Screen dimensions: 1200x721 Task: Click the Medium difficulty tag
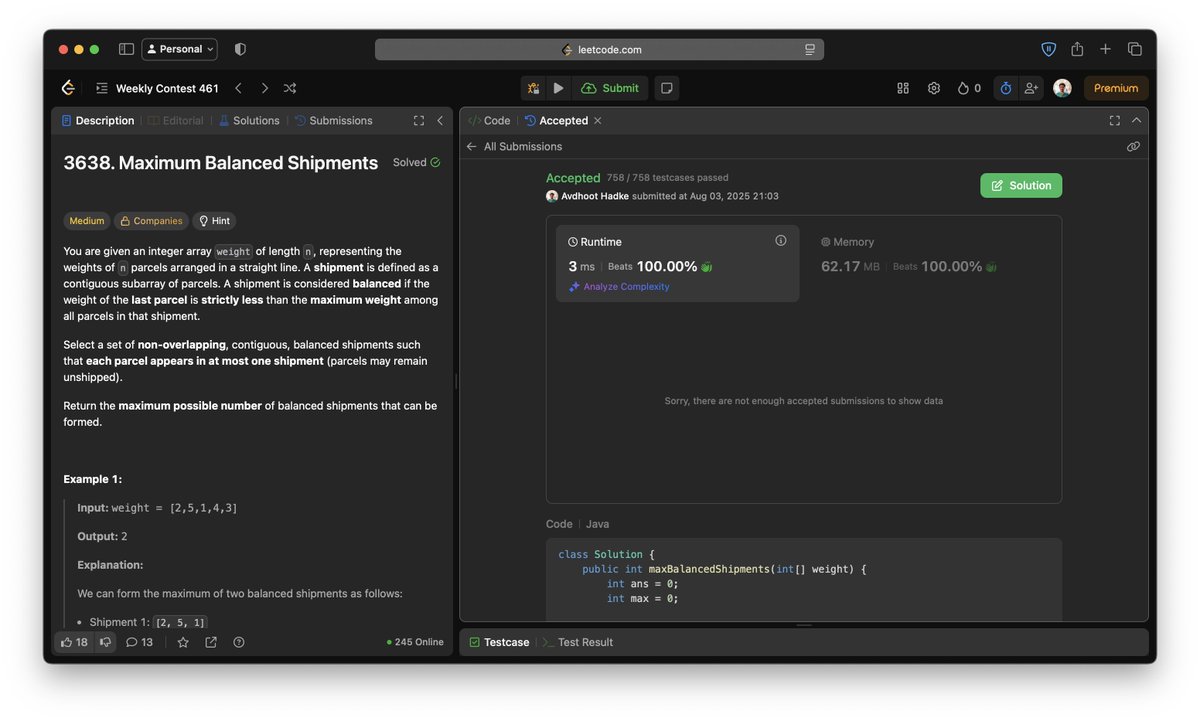[87, 221]
